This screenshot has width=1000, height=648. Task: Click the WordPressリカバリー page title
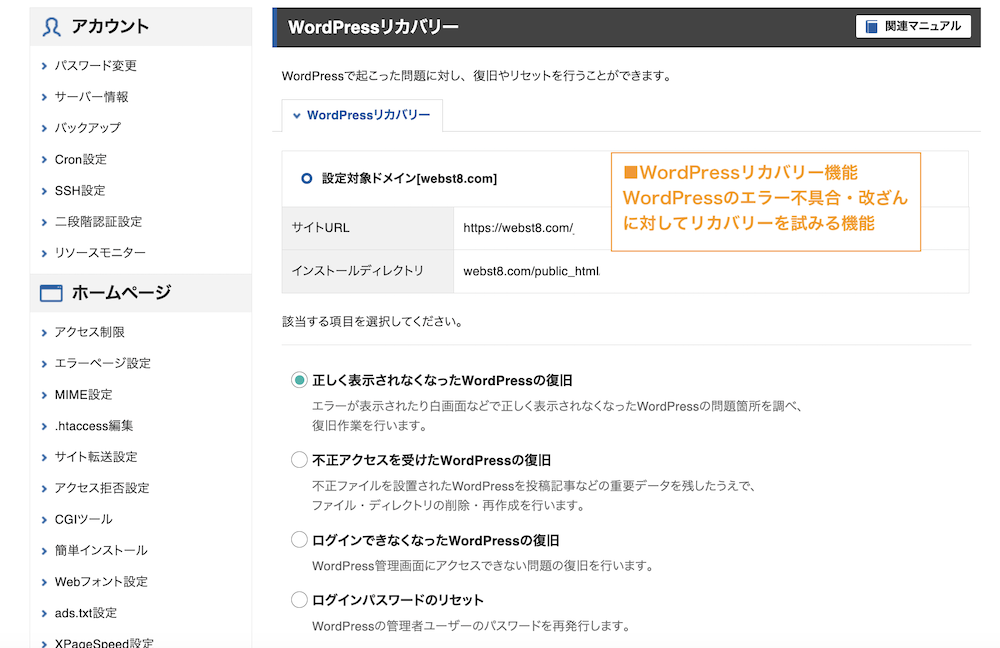tap(373, 27)
